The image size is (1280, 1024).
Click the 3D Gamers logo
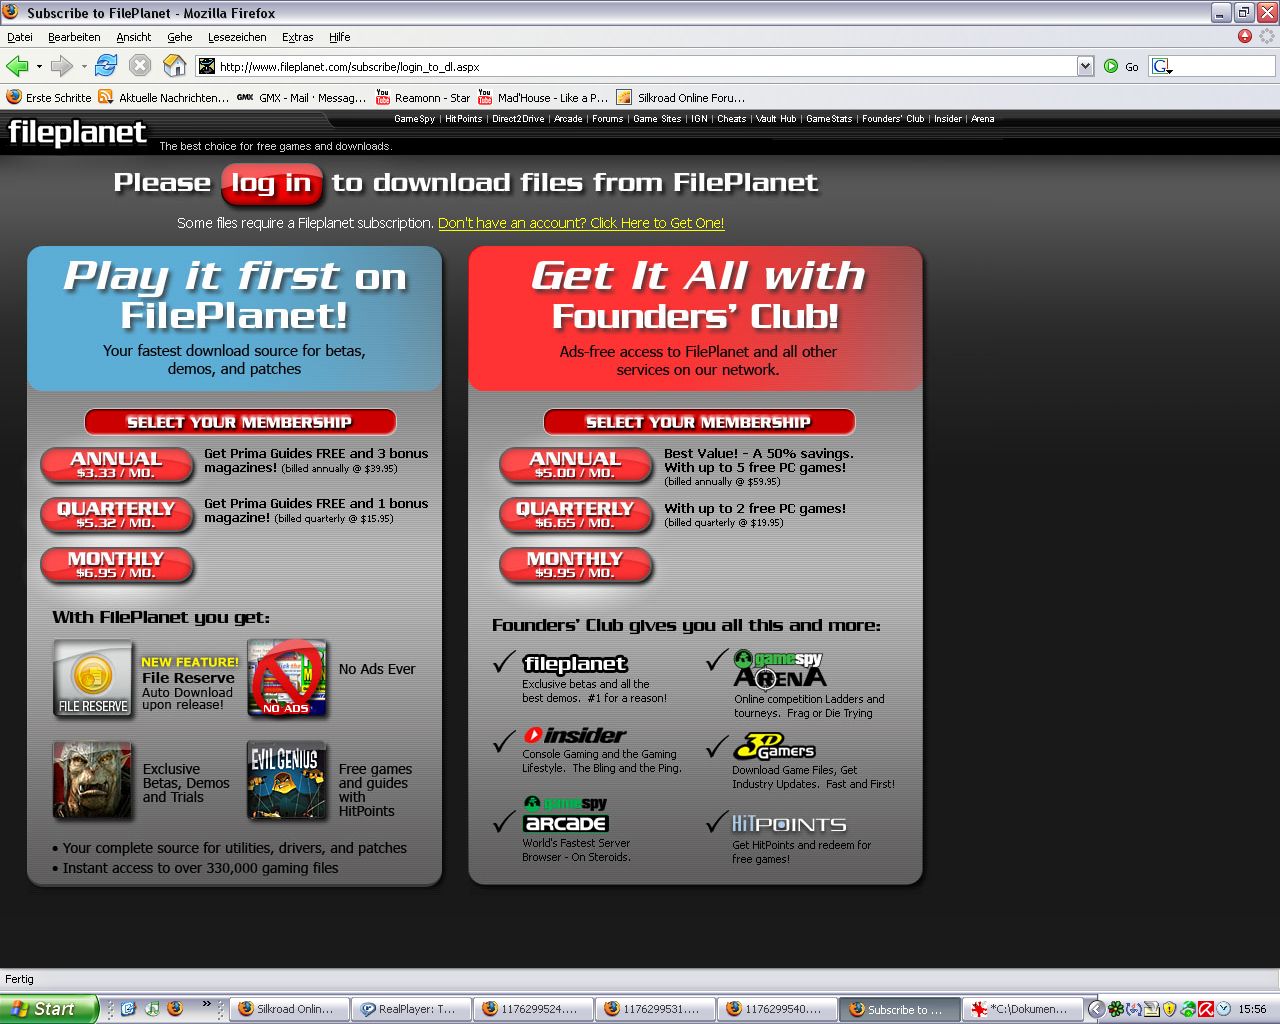[x=774, y=747]
